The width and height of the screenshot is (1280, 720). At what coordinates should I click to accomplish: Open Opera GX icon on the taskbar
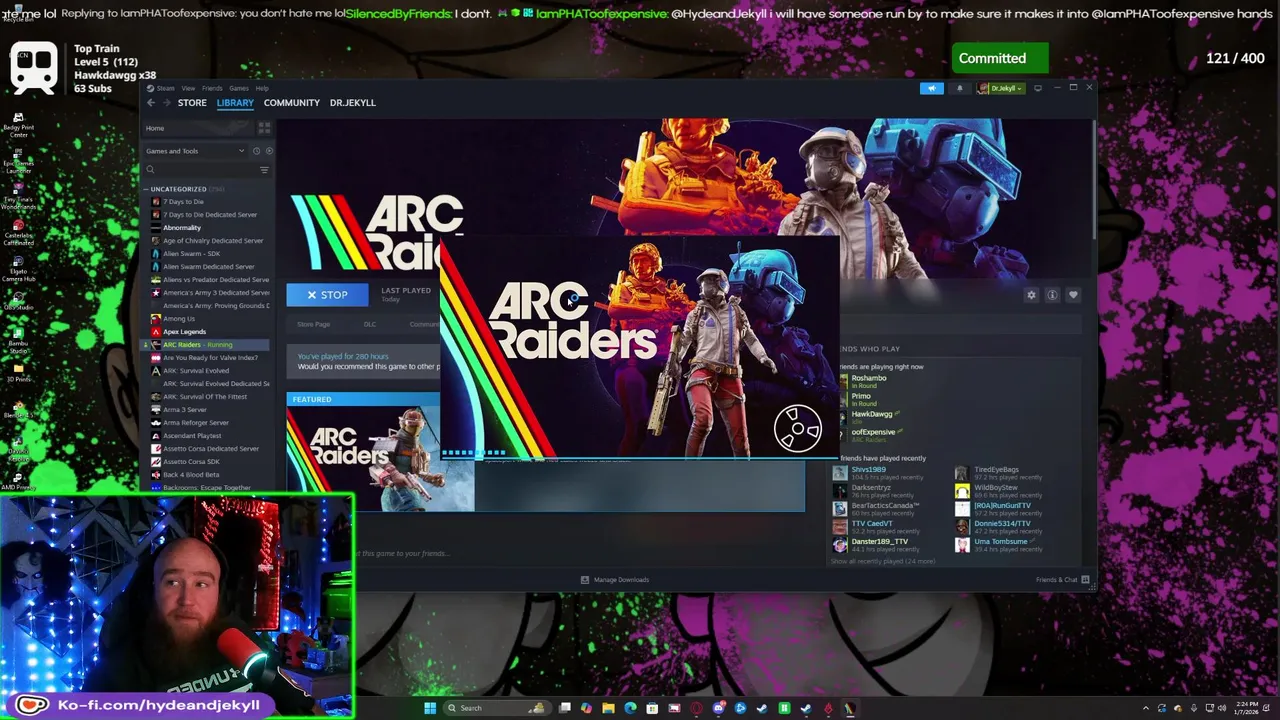pos(696,708)
